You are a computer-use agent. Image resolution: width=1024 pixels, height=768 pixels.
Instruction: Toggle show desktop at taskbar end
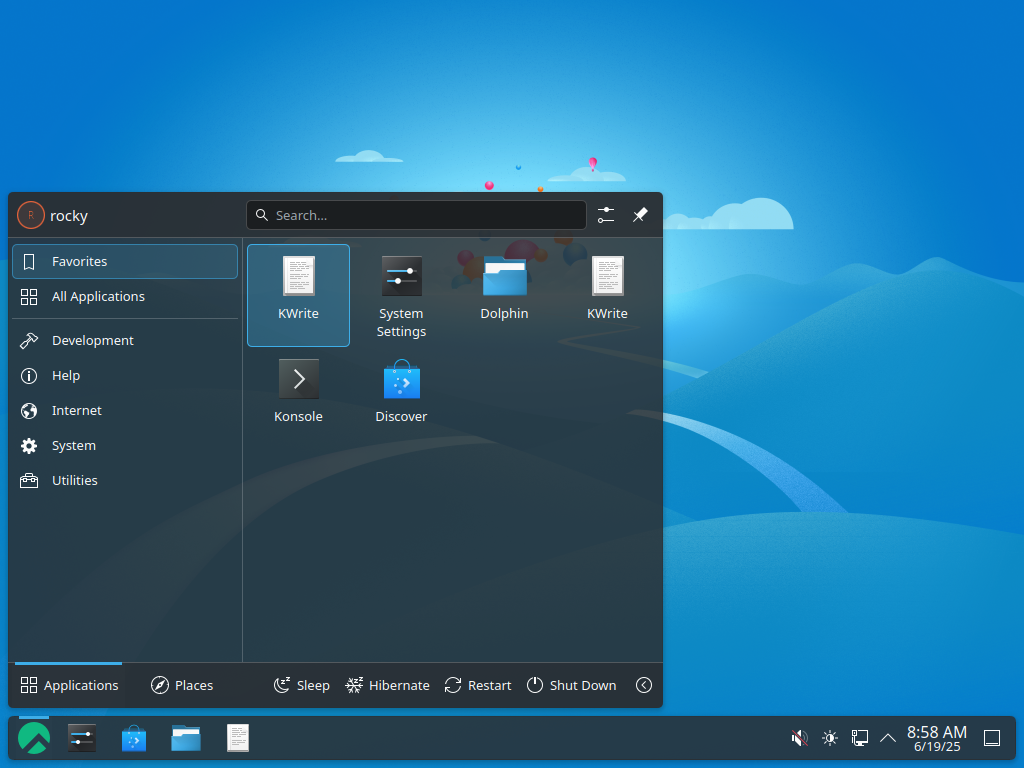991,738
